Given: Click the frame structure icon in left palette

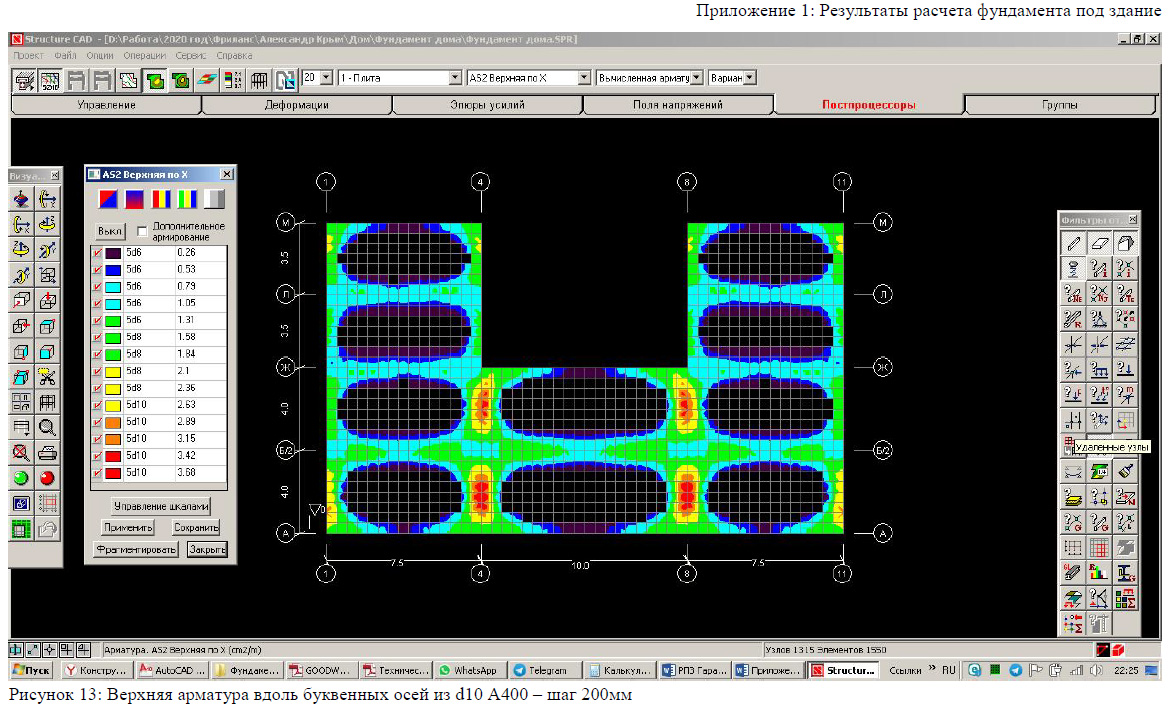Looking at the screenshot, I should [47, 401].
